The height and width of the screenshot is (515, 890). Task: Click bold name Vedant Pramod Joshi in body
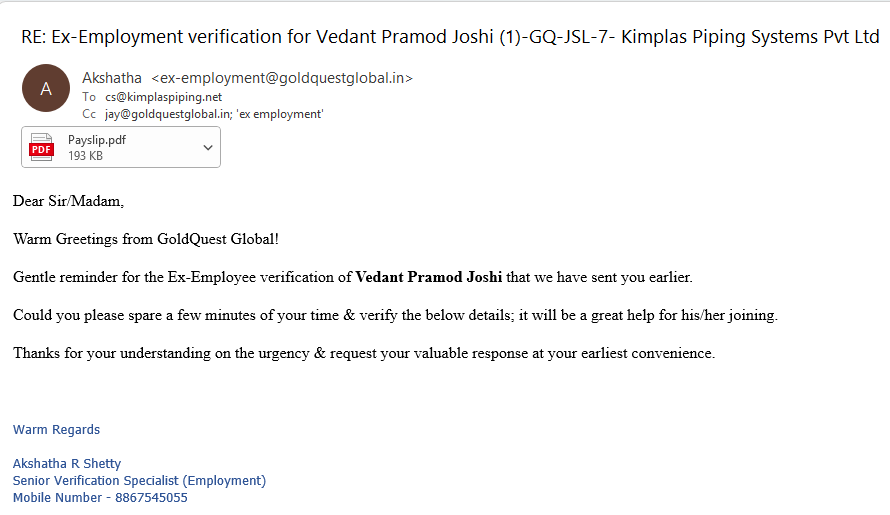(429, 277)
